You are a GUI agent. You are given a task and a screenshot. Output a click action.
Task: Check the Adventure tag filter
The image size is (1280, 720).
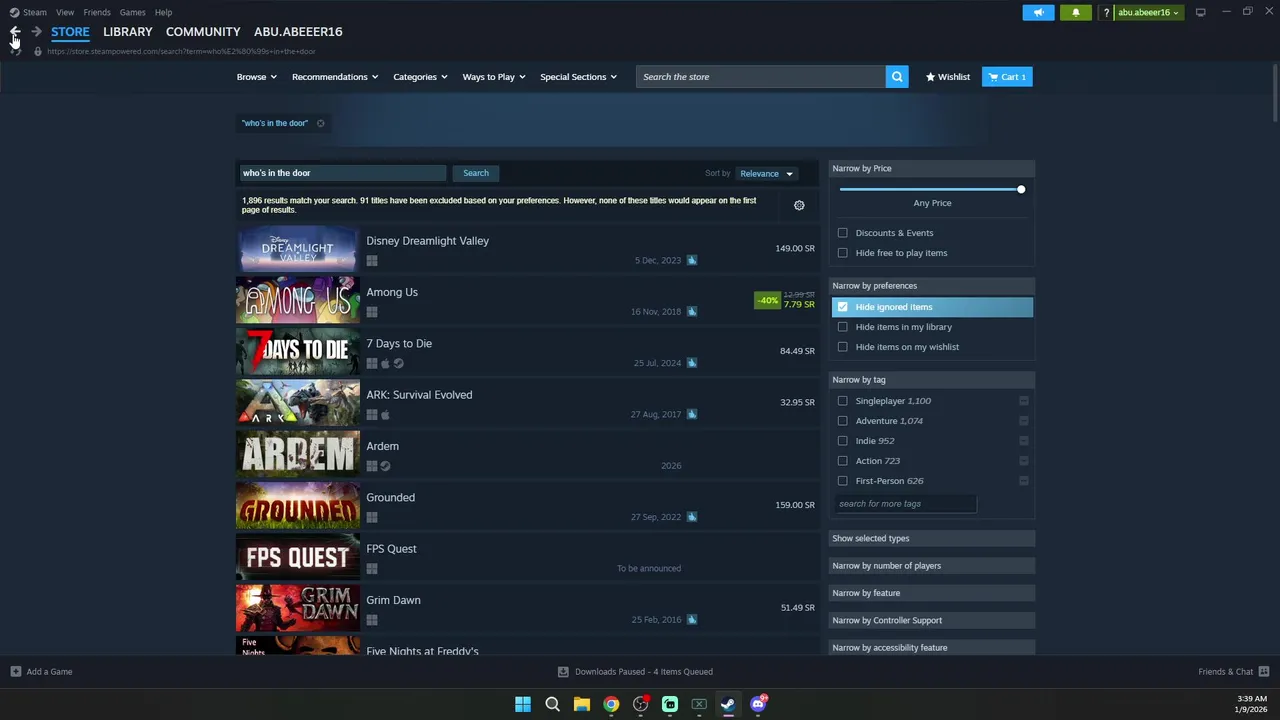click(x=843, y=421)
